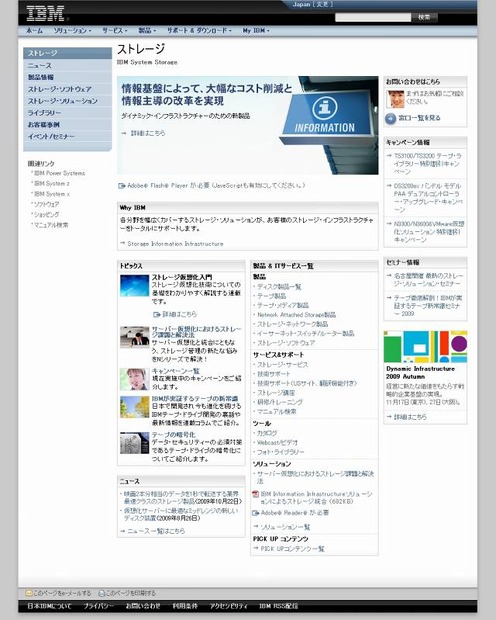Screen dimensions: 496x620
Task: Click the email this page envelope icon
Action: pos(28,593)
